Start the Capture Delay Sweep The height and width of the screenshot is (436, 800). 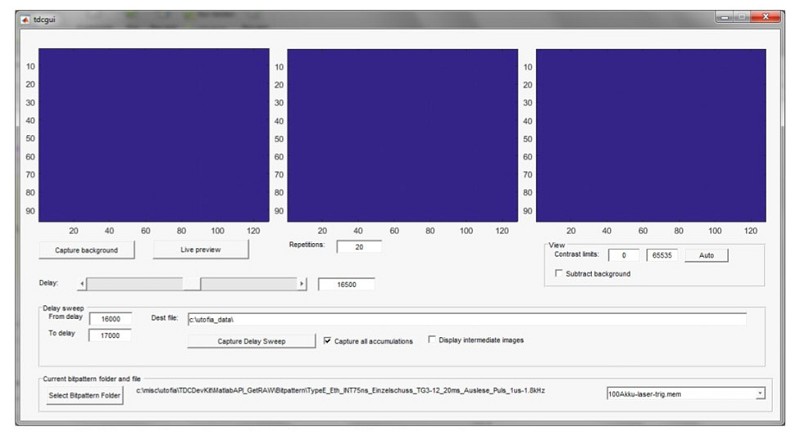pyautogui.click(x=252, y=341)
